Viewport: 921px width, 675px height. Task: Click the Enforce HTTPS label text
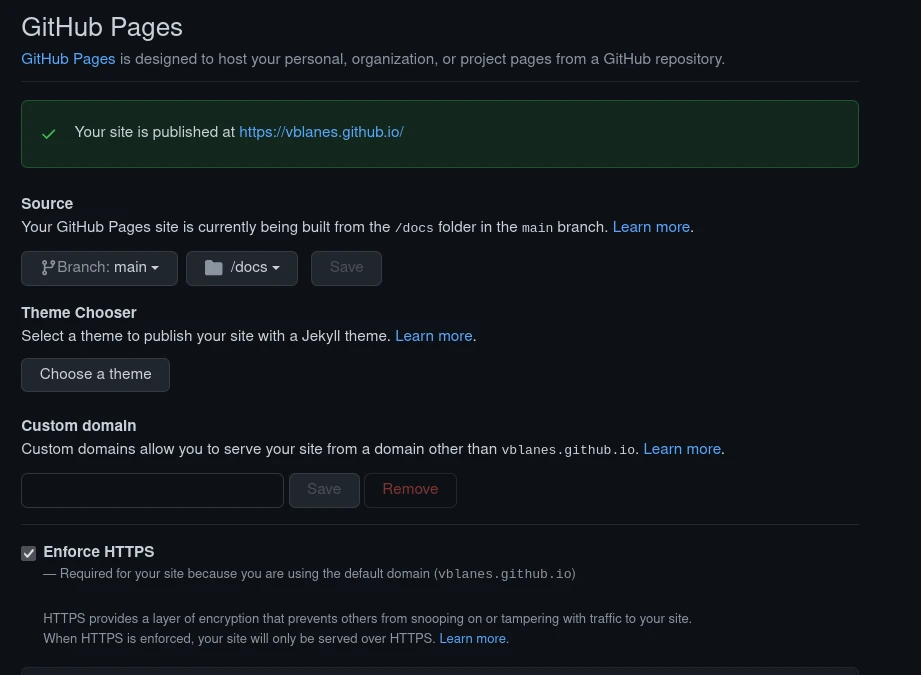click(x=99, y=552)
